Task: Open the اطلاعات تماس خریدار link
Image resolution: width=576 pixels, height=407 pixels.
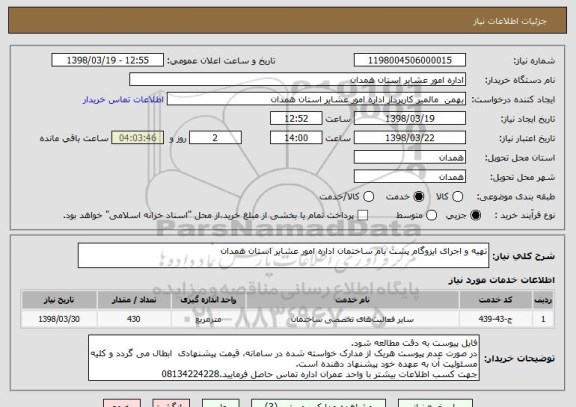Action: coord(123,100)
